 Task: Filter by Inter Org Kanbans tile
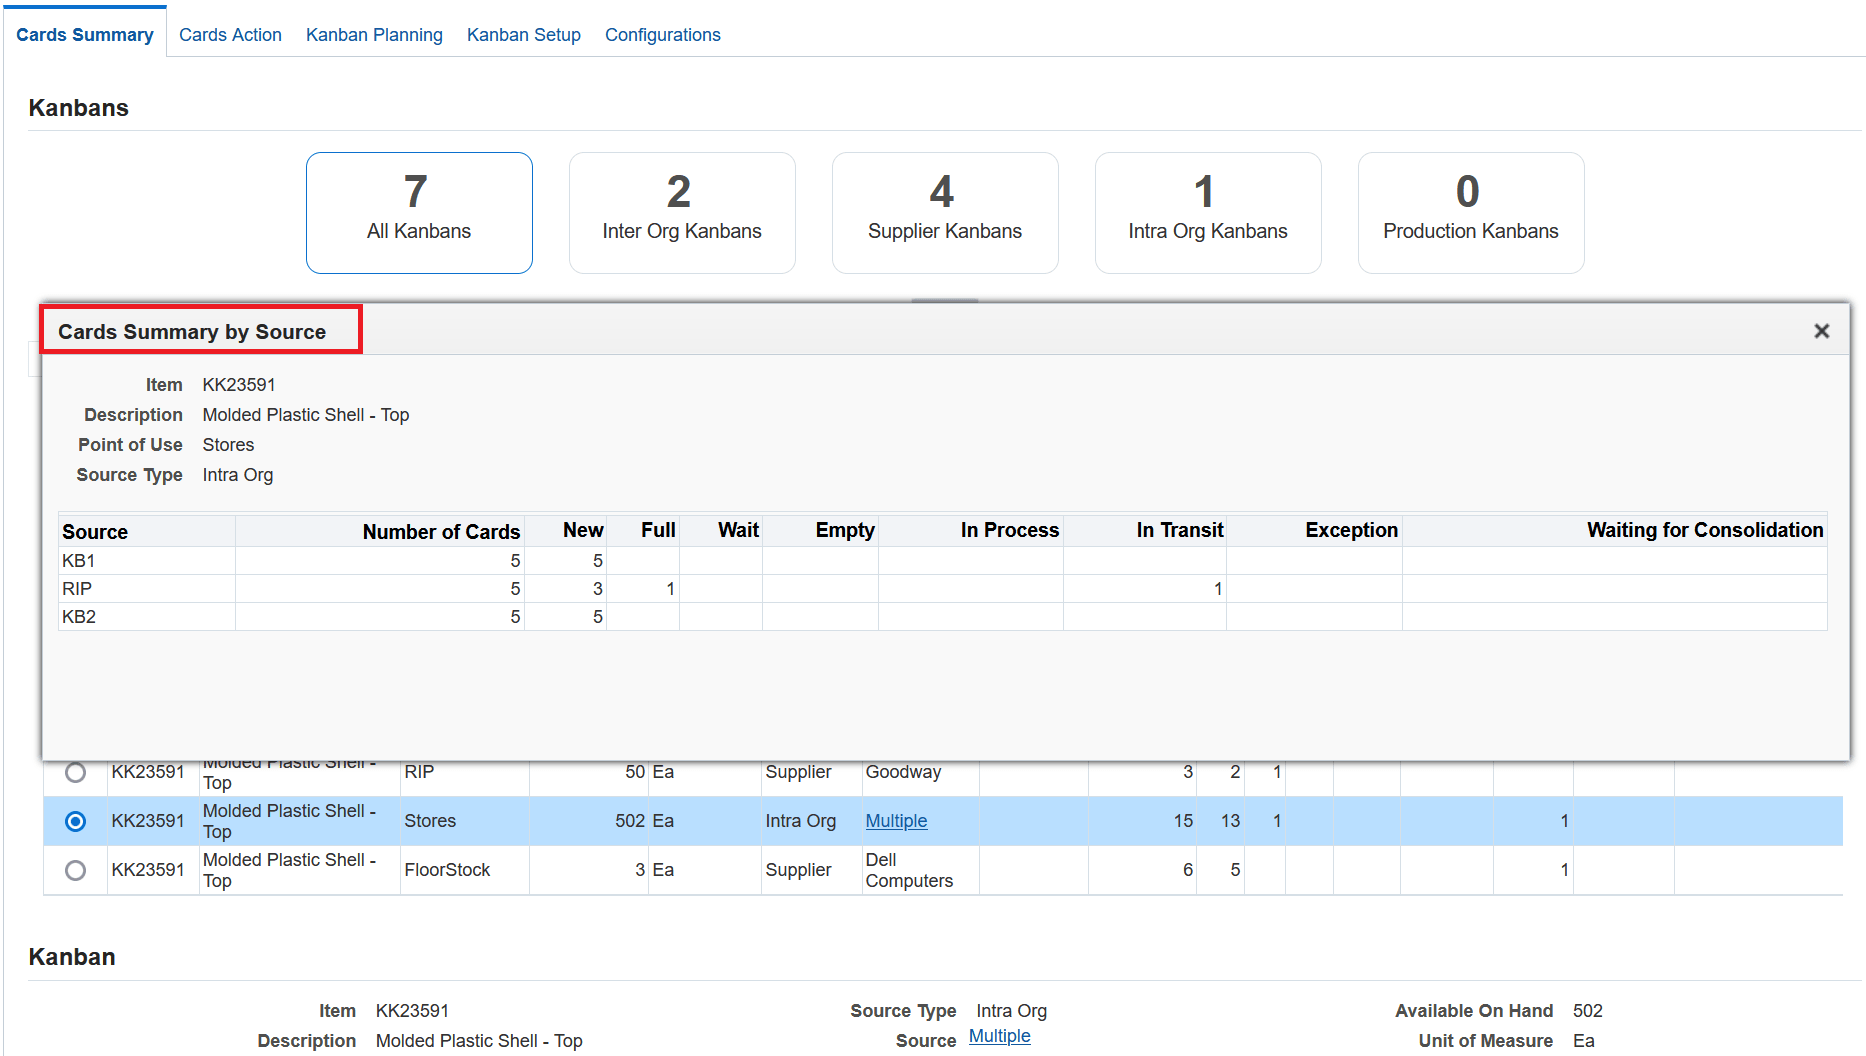click(x=682, y=212)
